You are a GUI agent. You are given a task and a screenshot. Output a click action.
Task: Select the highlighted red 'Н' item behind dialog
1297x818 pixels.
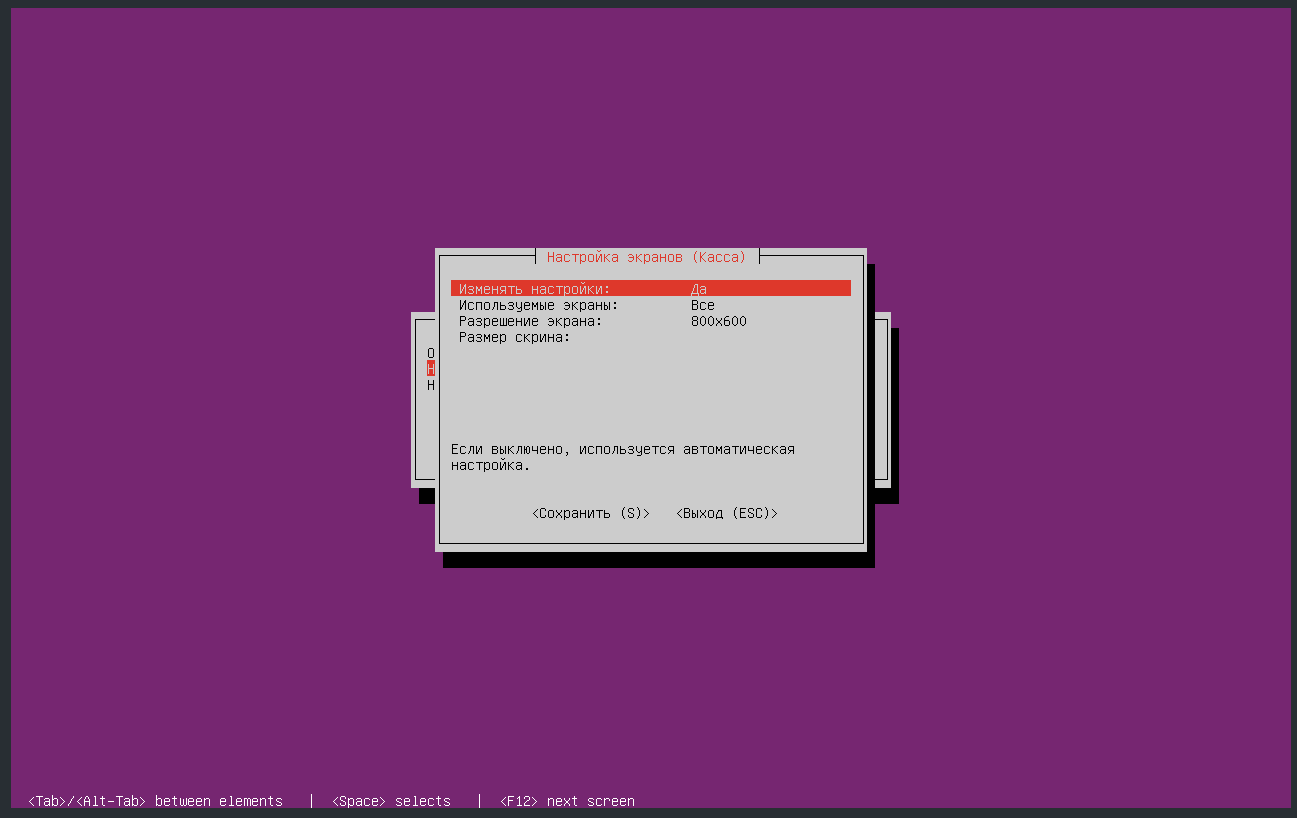click(431, 369)
